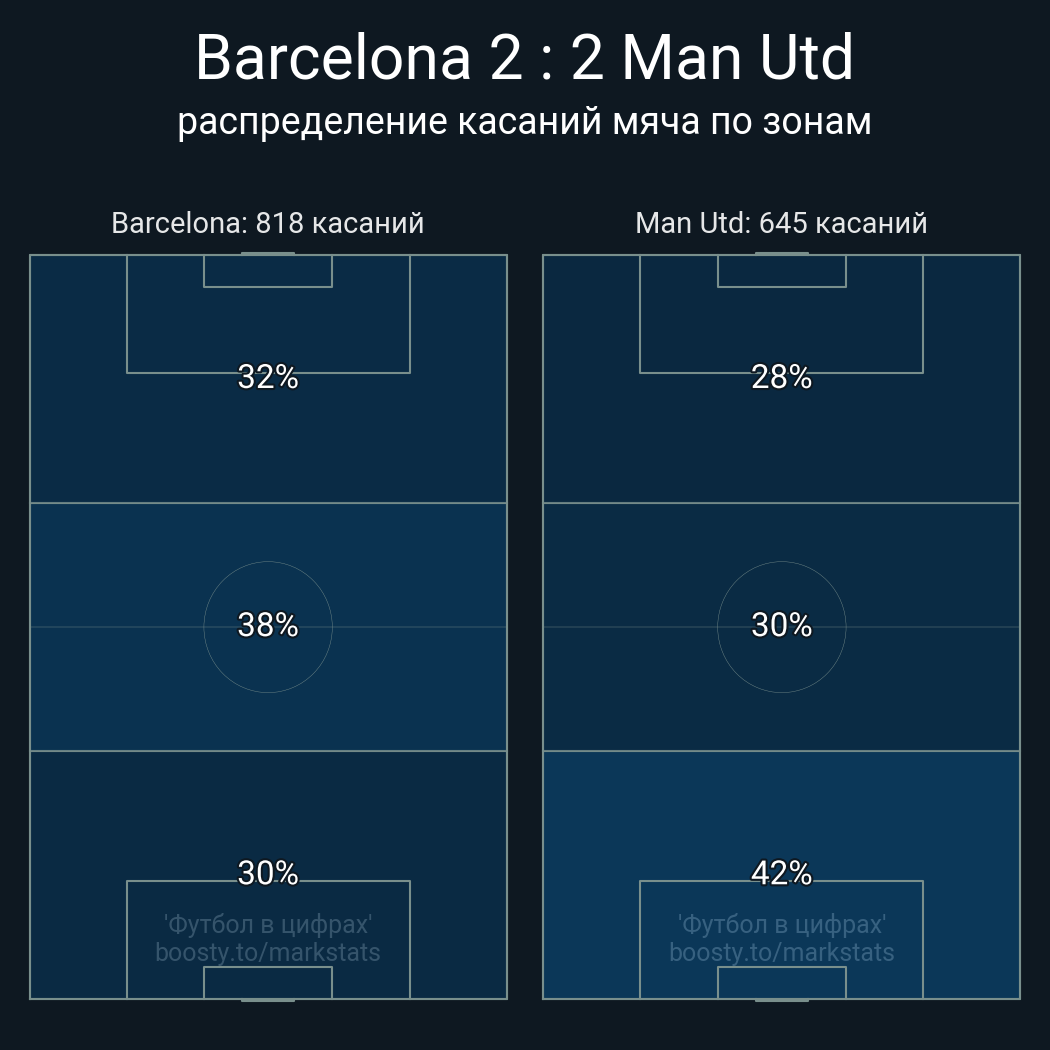This screenshot has height=1050, width=1050.
Task: Click 'Футбол в цифрах' watermark on Man Utd pitch
Action: tap(781, 924)
